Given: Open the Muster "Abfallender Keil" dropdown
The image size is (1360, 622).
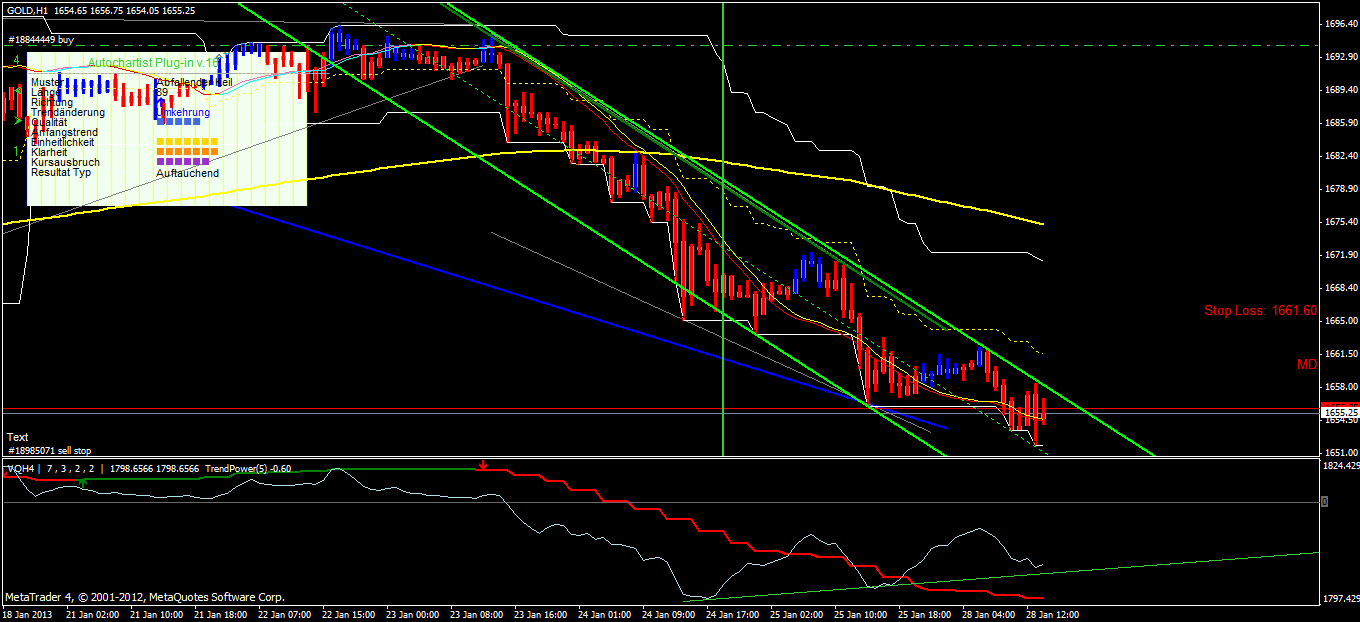Looking at the screenshot, I should coord(194,81).
